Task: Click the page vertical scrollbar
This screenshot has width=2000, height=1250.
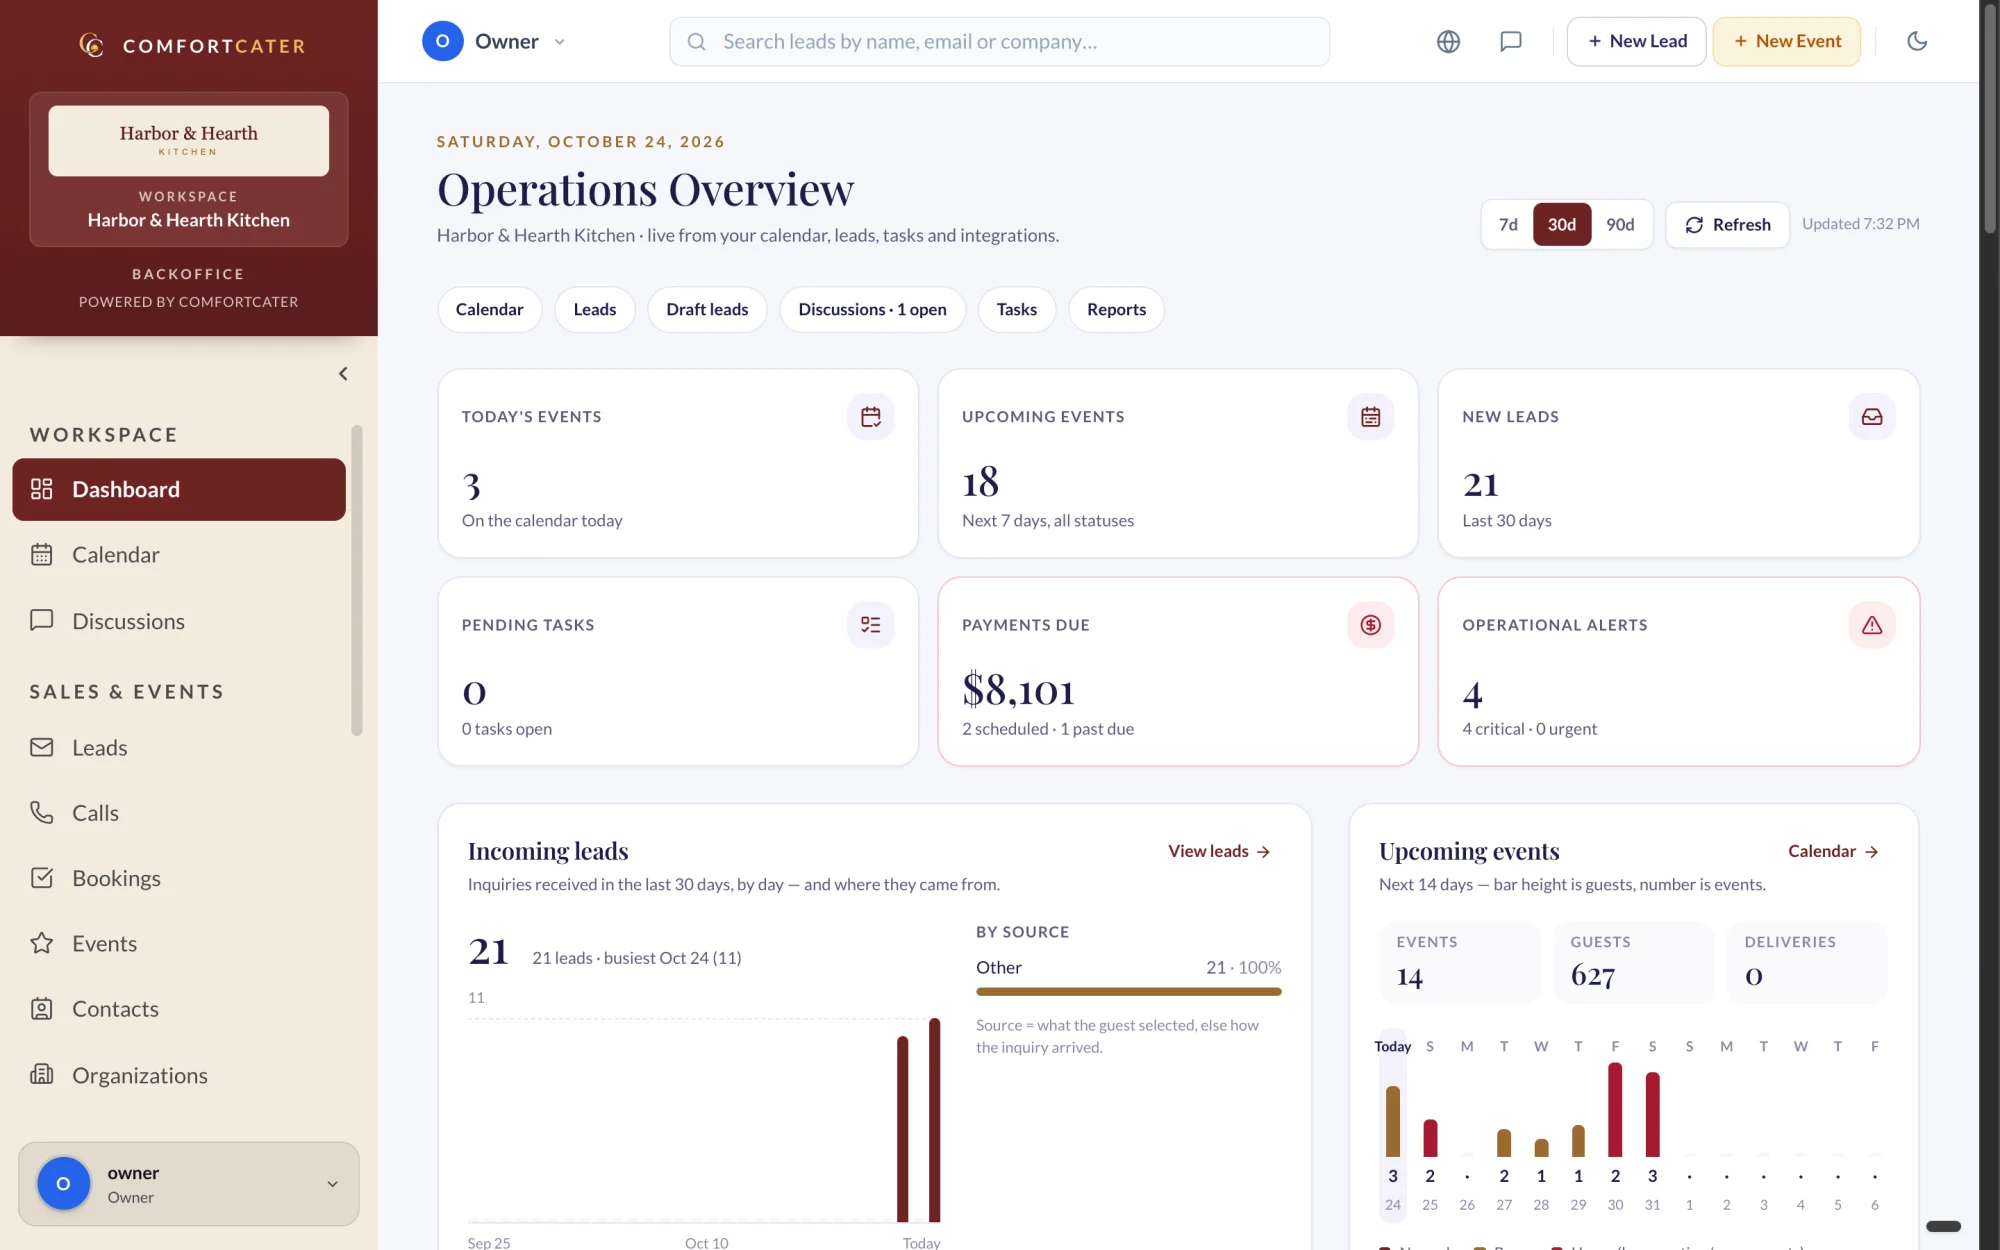Action: [1989, 120]
